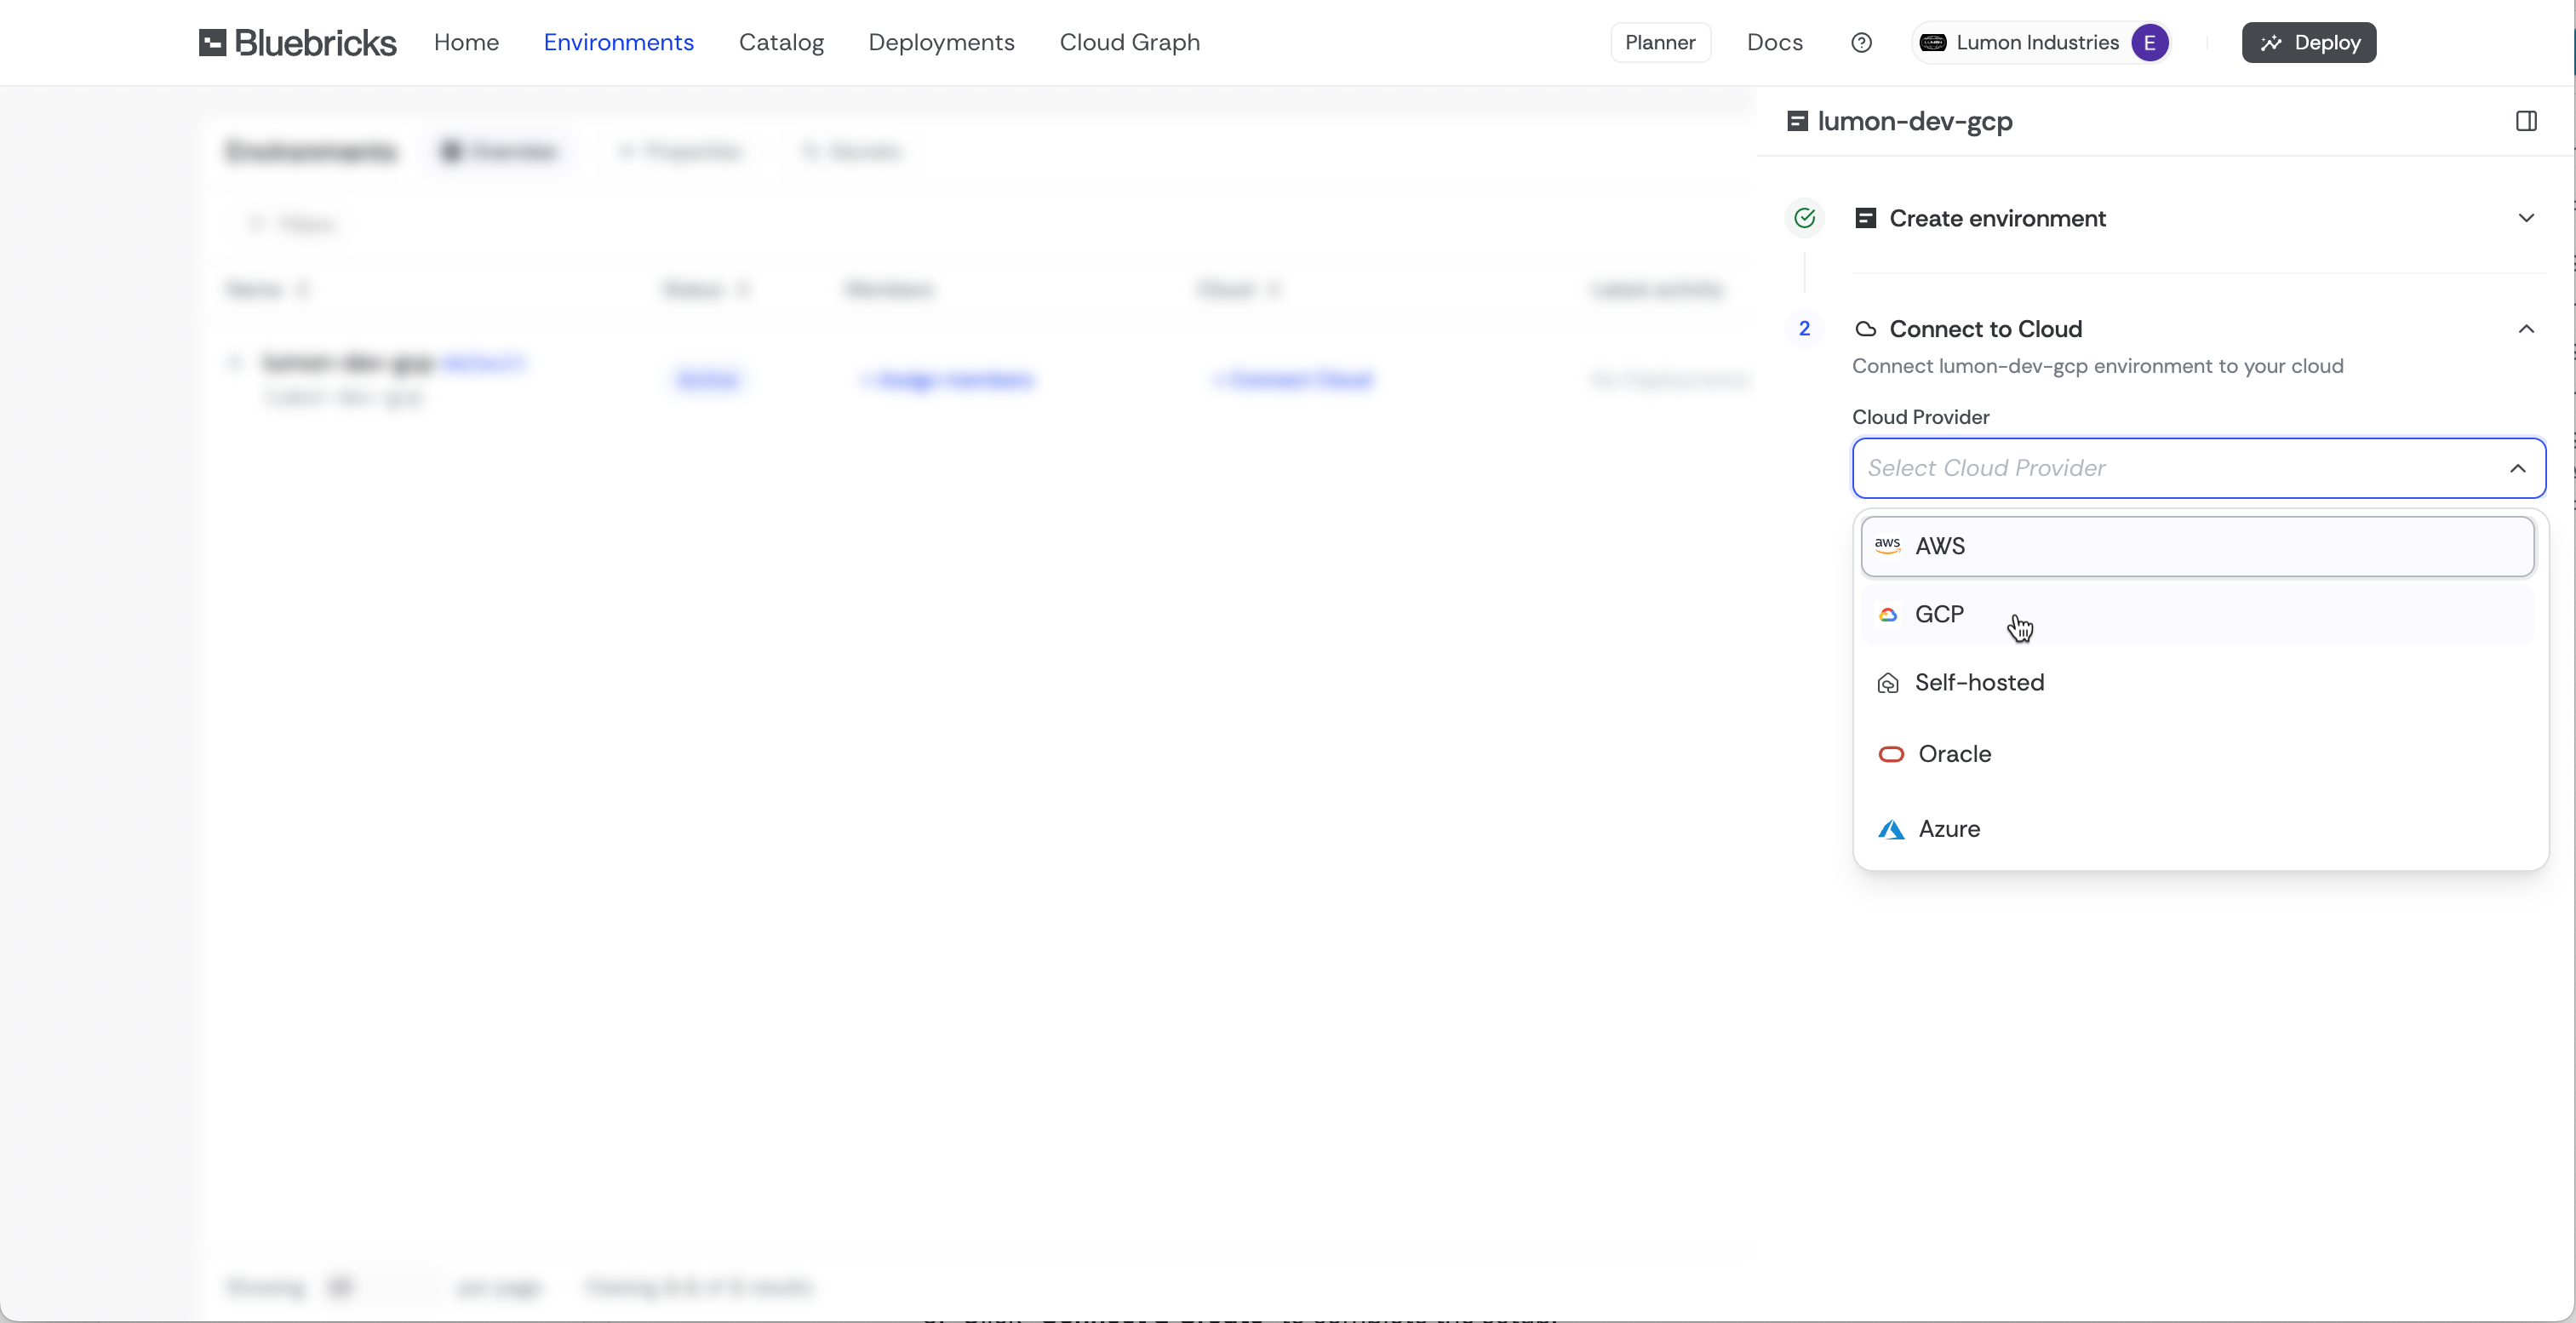
Task: Click the Bluebricks logo icon
Action: coord(212,42)
